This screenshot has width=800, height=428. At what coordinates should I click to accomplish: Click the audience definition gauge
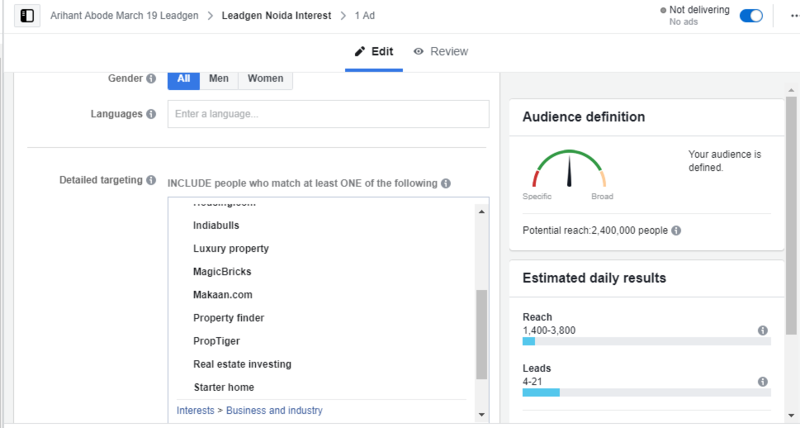[x=569, y=169]
